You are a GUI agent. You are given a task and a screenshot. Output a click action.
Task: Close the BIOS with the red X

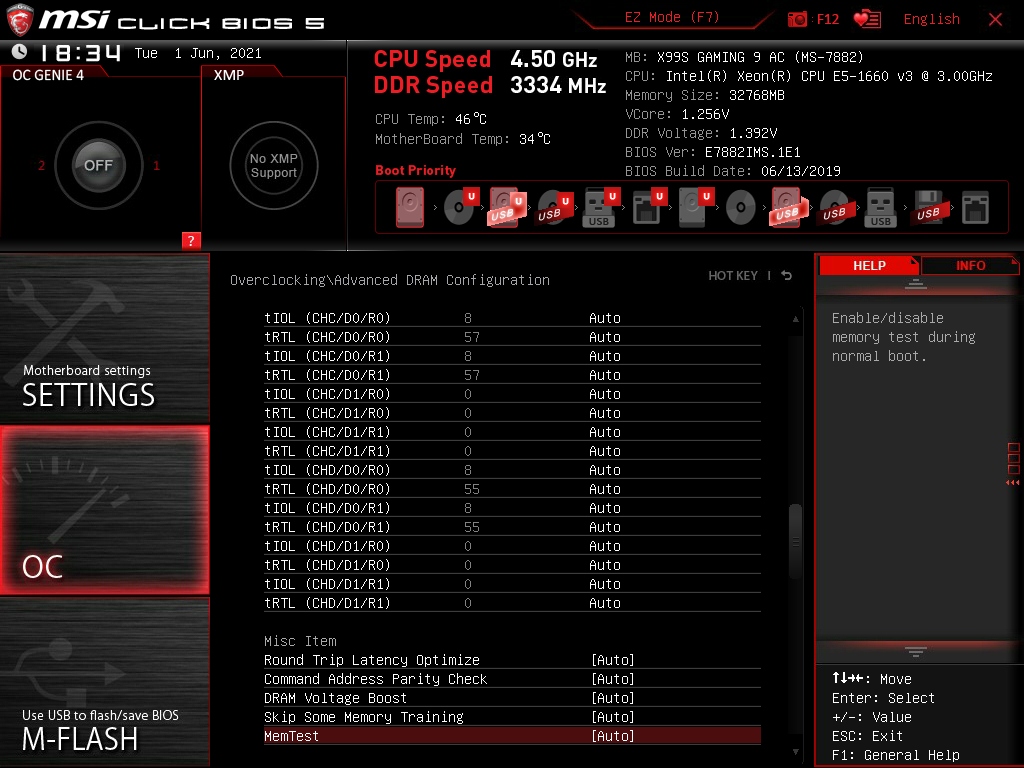pos(995,19)
